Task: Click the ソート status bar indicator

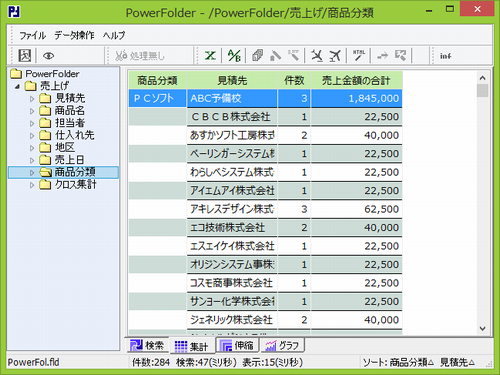Action: click(419, 362)
